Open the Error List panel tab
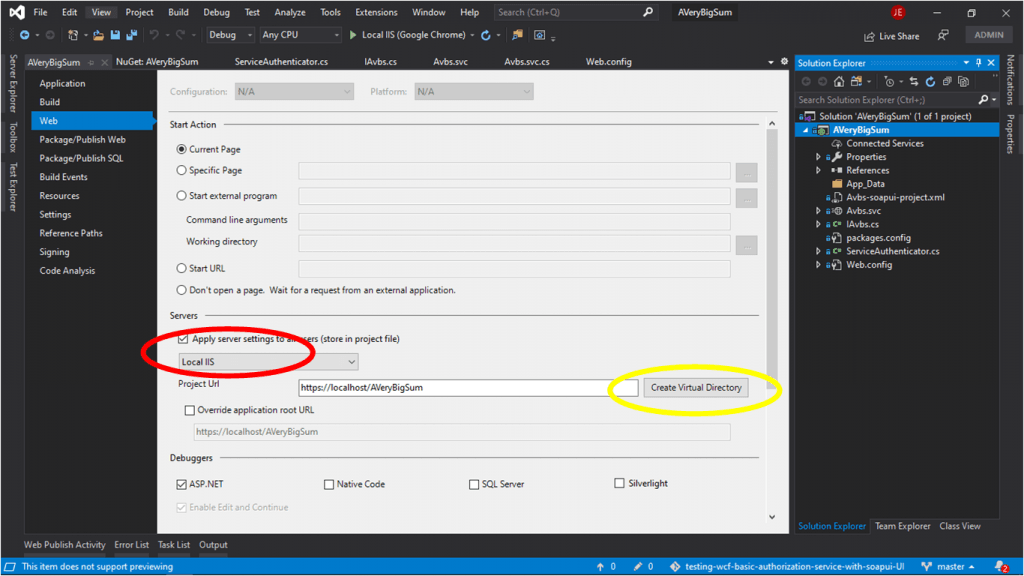 [x=131, y=545]
